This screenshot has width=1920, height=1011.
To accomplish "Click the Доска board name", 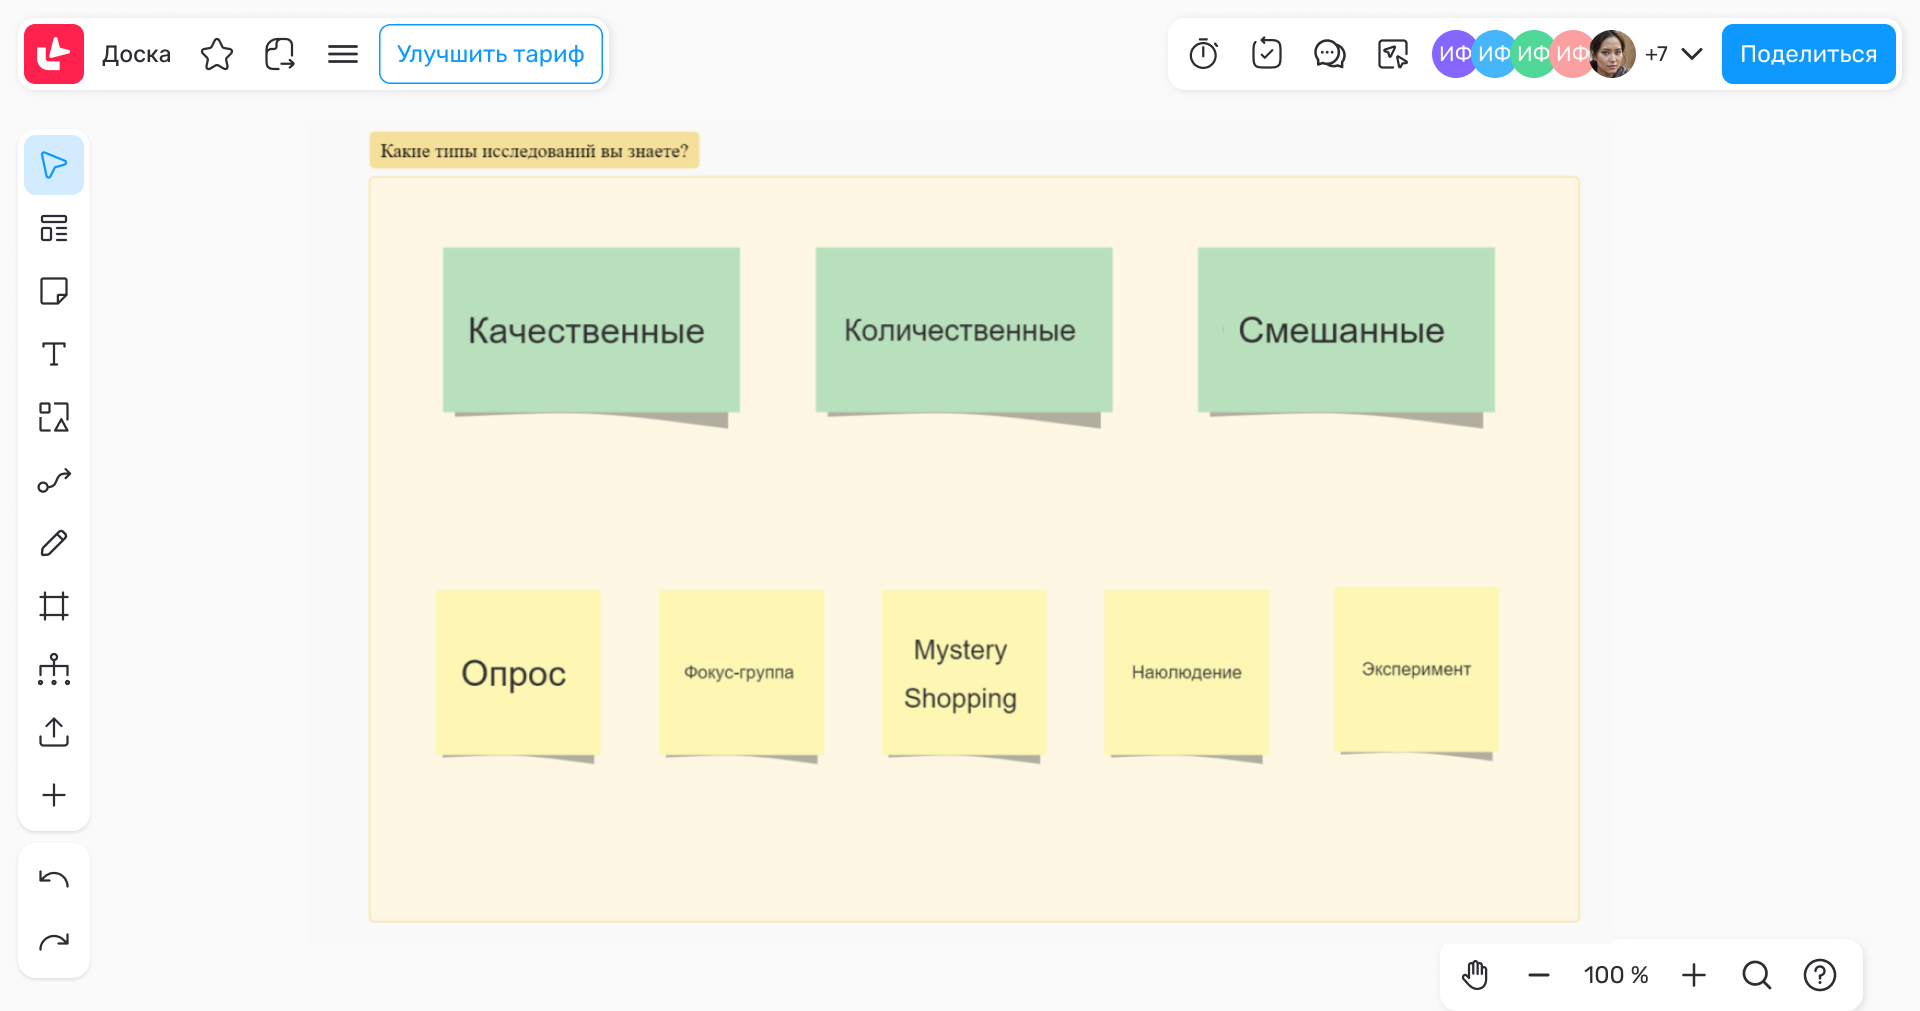I will pos(137,54).
